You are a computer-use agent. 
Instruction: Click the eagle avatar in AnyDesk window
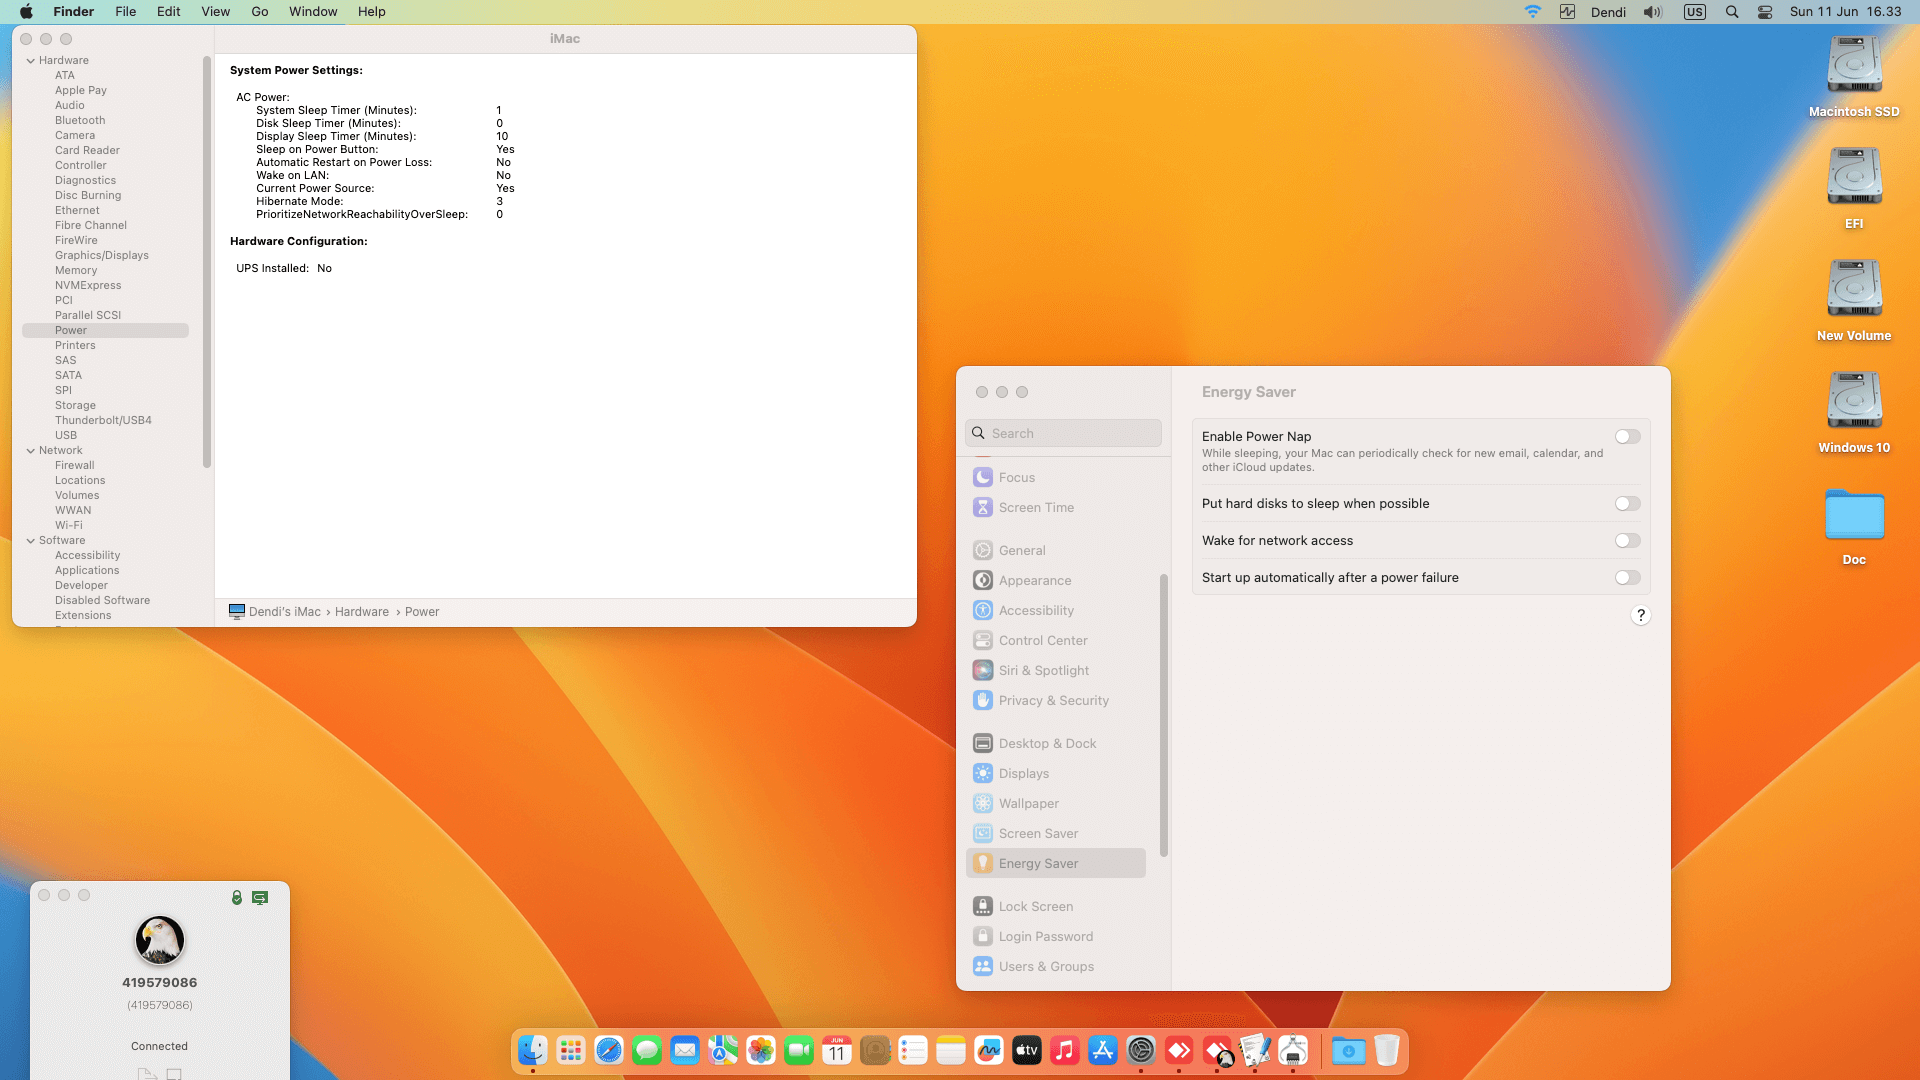point(160,940)
